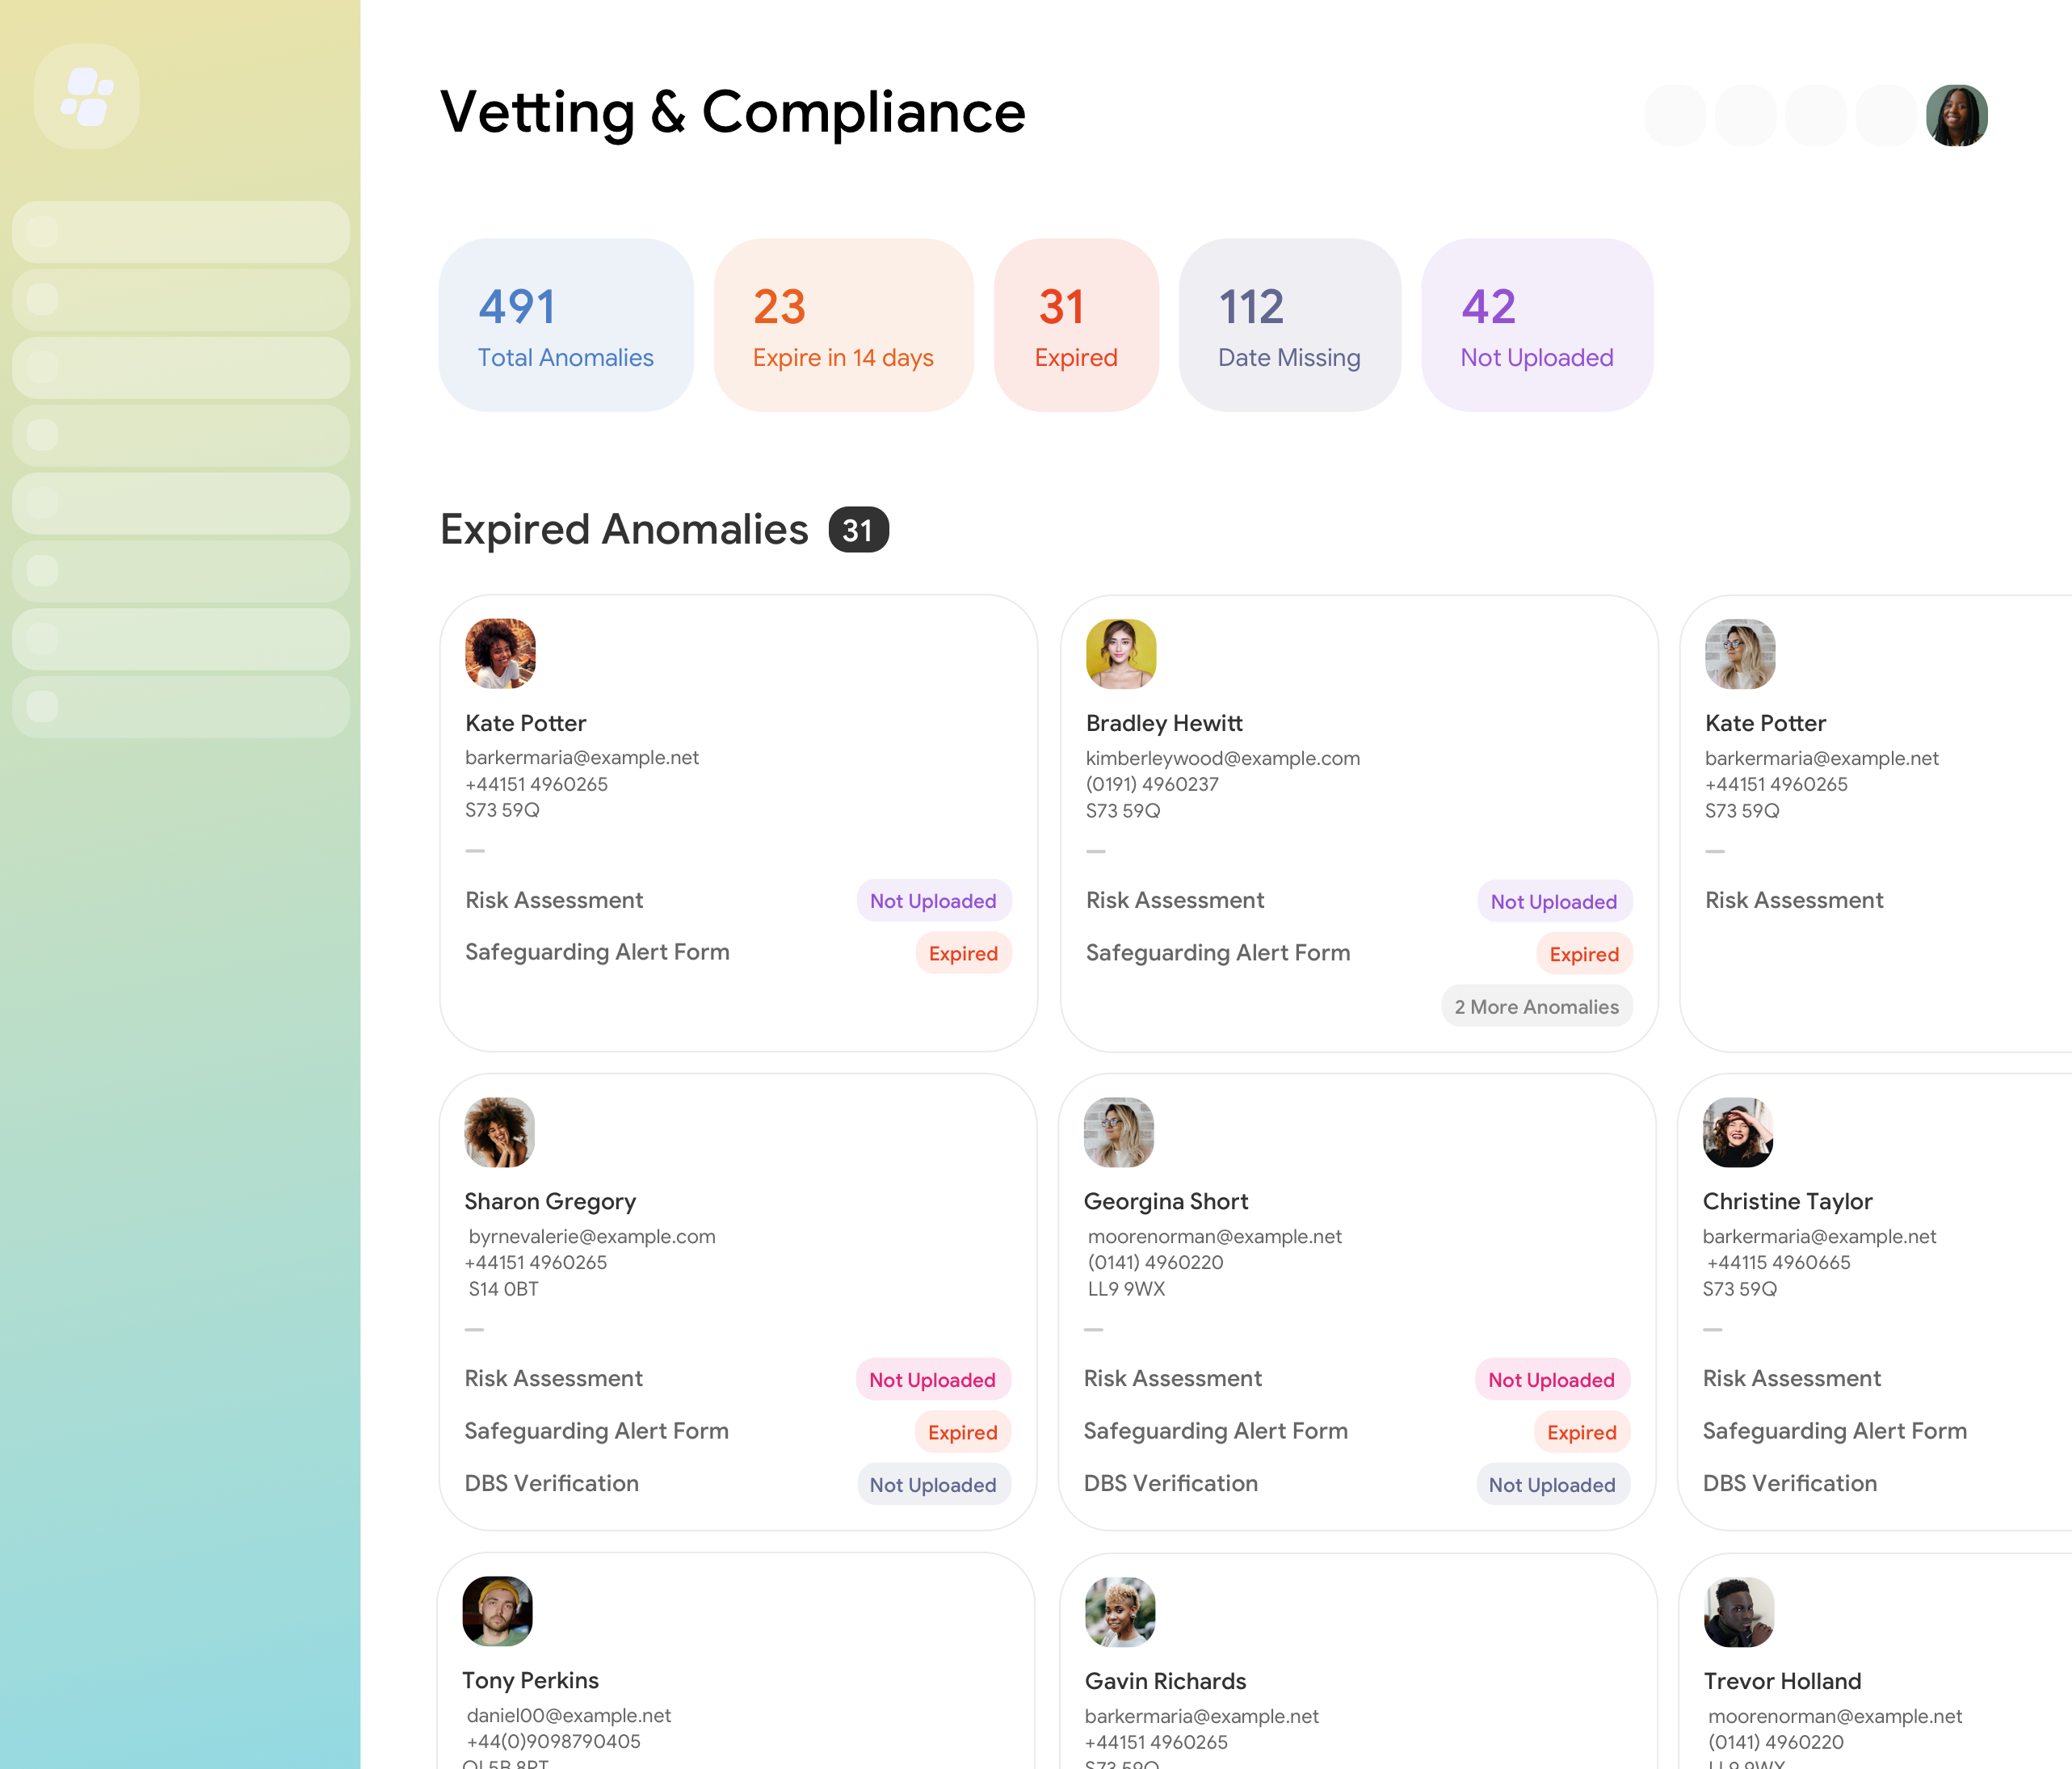
Task: Expand Bradley Hewitt's 2 More Anomalies
Action: [1535, 1007]
